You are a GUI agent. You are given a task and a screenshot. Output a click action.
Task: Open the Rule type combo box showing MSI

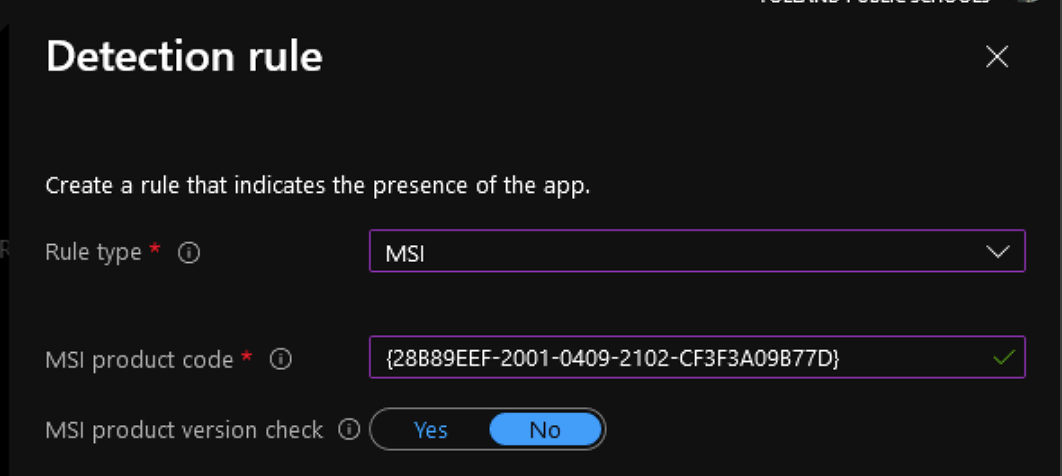(x=697, y=251)
